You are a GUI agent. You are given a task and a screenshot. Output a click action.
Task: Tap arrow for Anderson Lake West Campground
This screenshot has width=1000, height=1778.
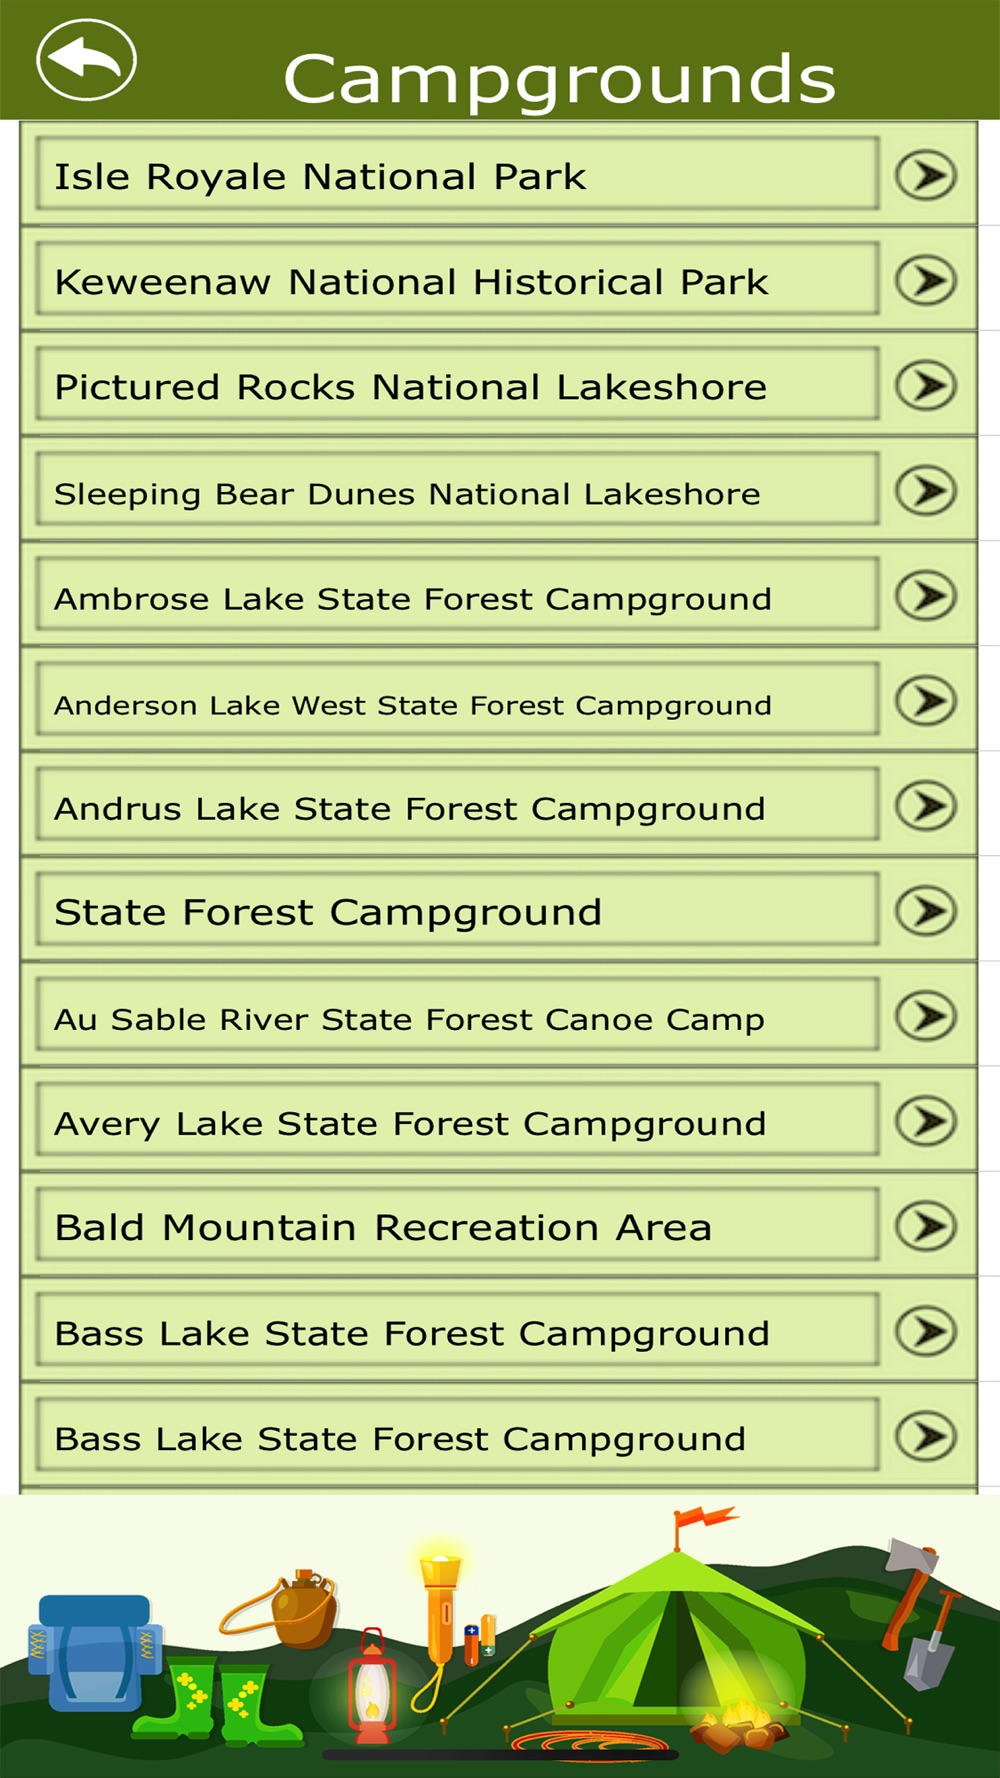pos(926,701)
